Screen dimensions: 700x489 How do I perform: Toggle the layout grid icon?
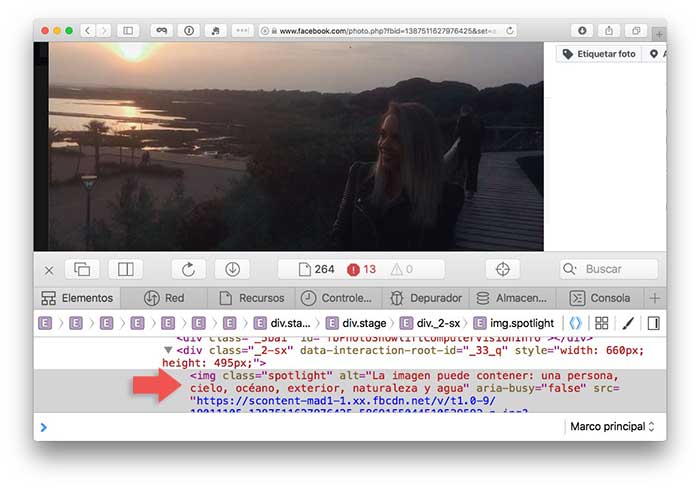tap(602, 323)
